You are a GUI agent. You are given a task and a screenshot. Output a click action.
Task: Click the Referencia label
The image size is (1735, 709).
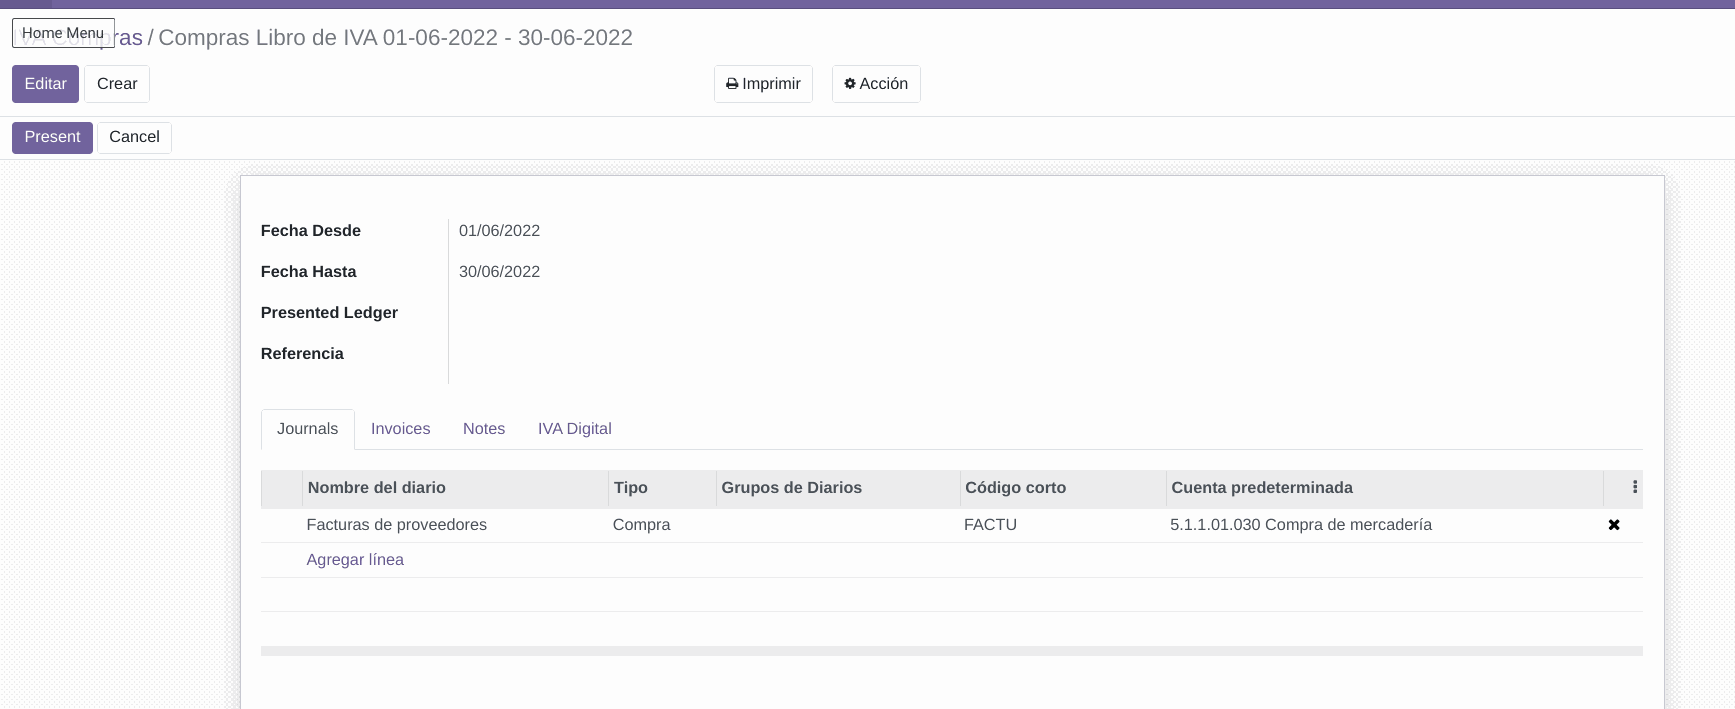tap(302, 354)
